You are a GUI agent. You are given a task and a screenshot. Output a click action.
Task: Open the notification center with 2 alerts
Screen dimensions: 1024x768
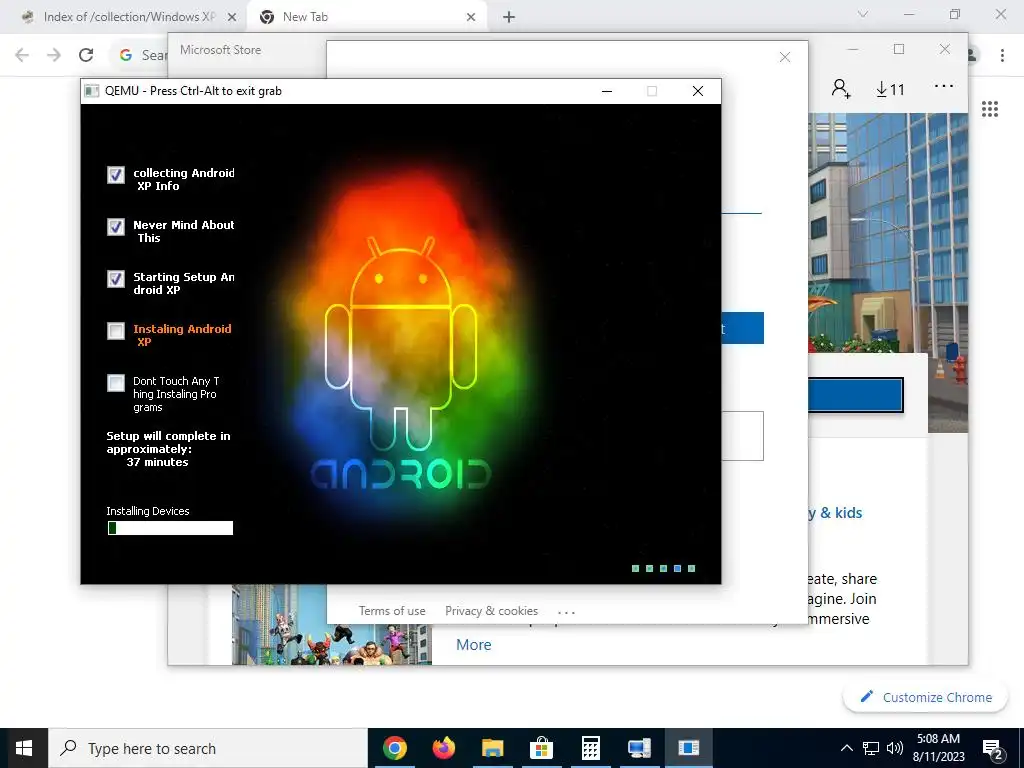(x=993, y=749)
